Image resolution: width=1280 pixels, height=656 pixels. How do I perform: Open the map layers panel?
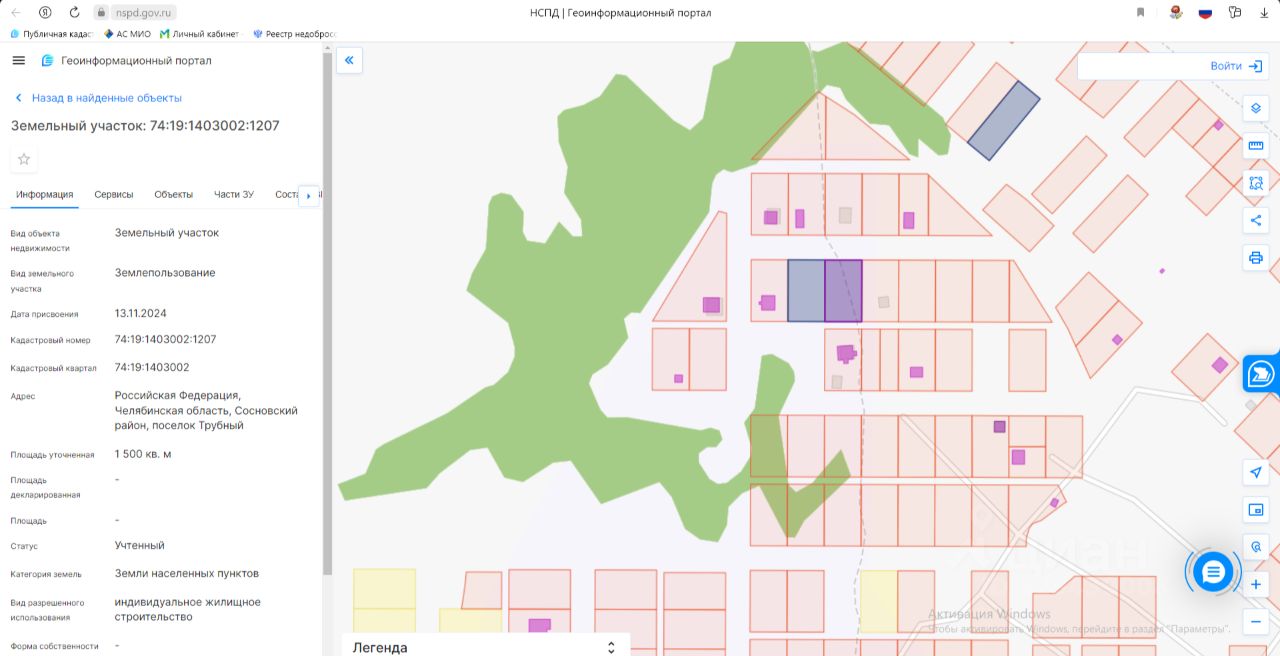(x=1256, y=108)
